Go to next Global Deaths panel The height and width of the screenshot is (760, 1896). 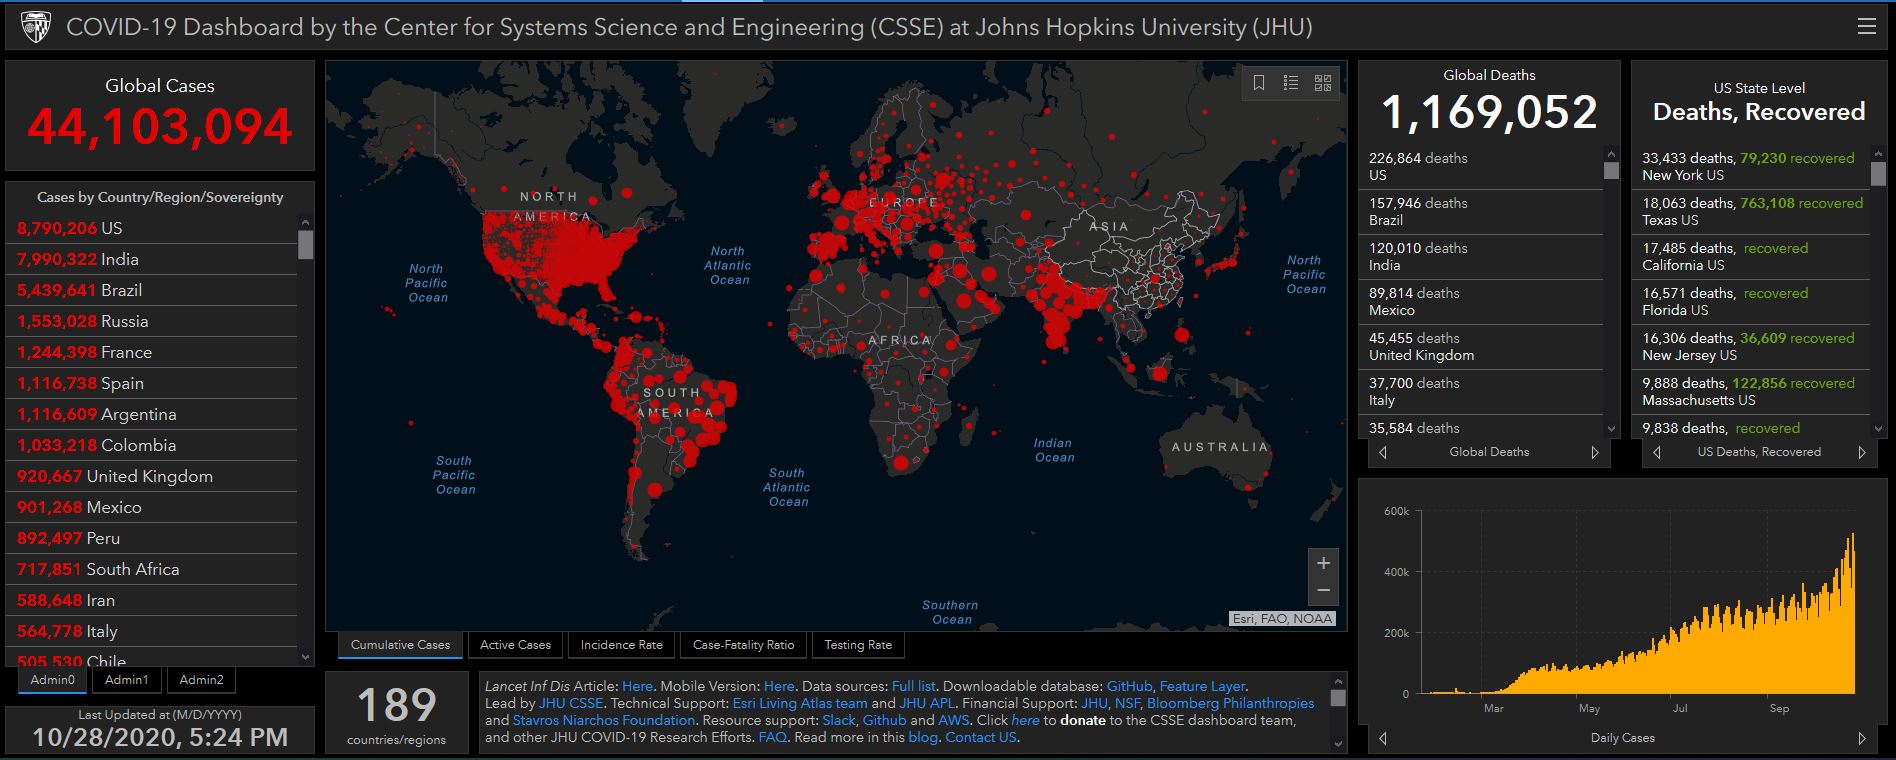coord(1595,452)
